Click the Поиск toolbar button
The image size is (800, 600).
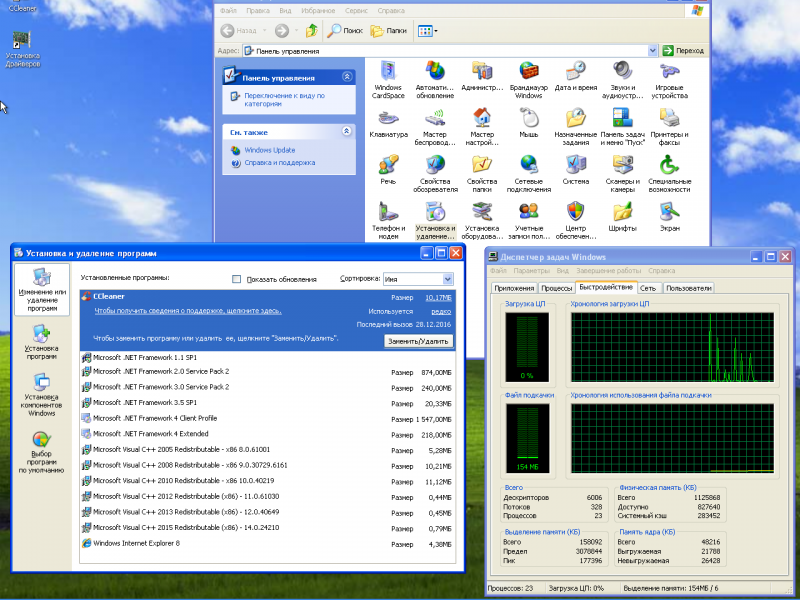click(345, 31)
